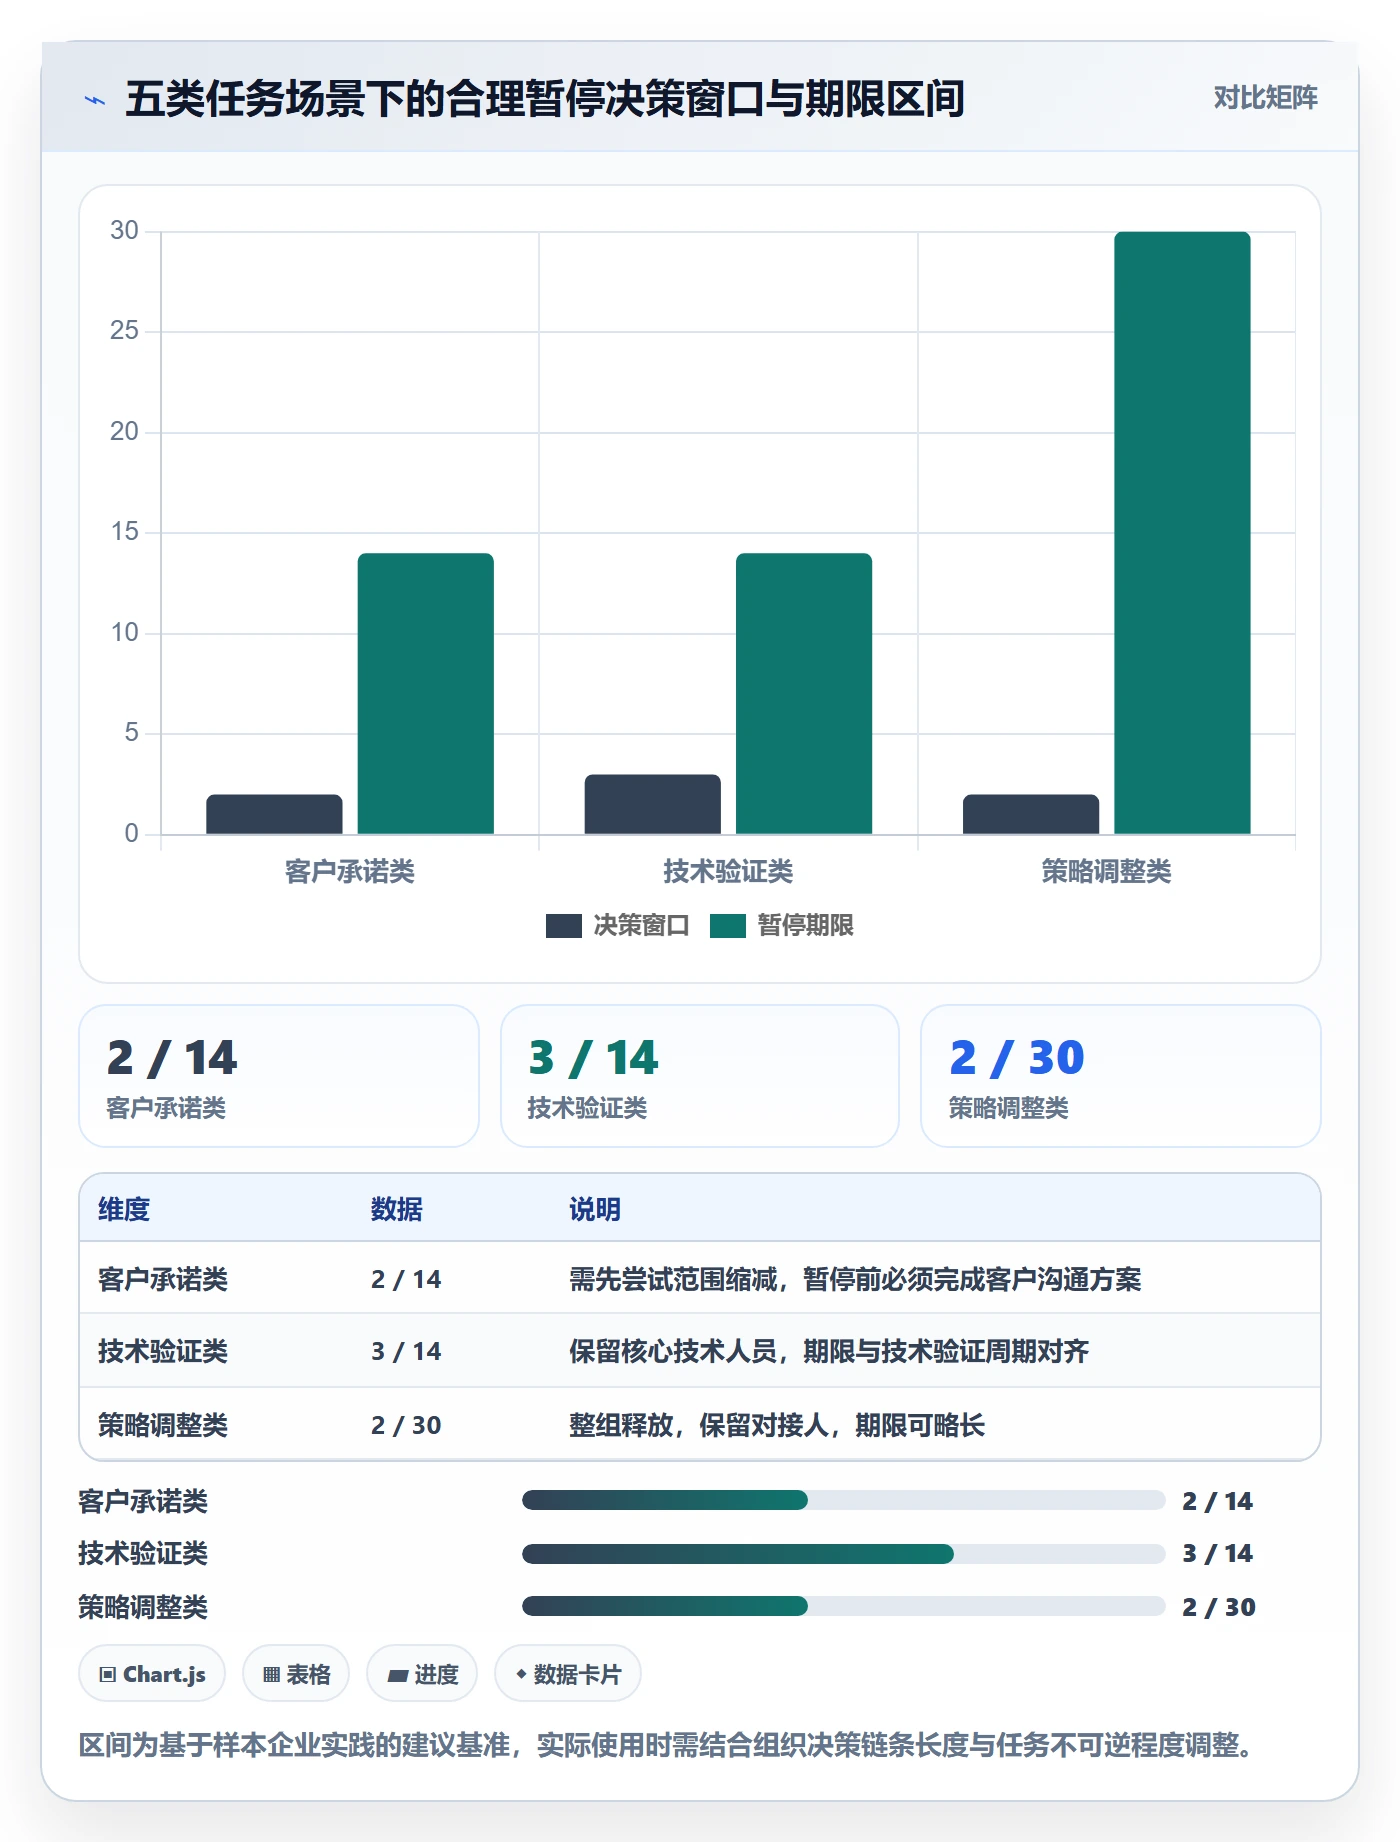
Task: Click the 决策窗口 legend label text
Action: [x=641, y=926]
